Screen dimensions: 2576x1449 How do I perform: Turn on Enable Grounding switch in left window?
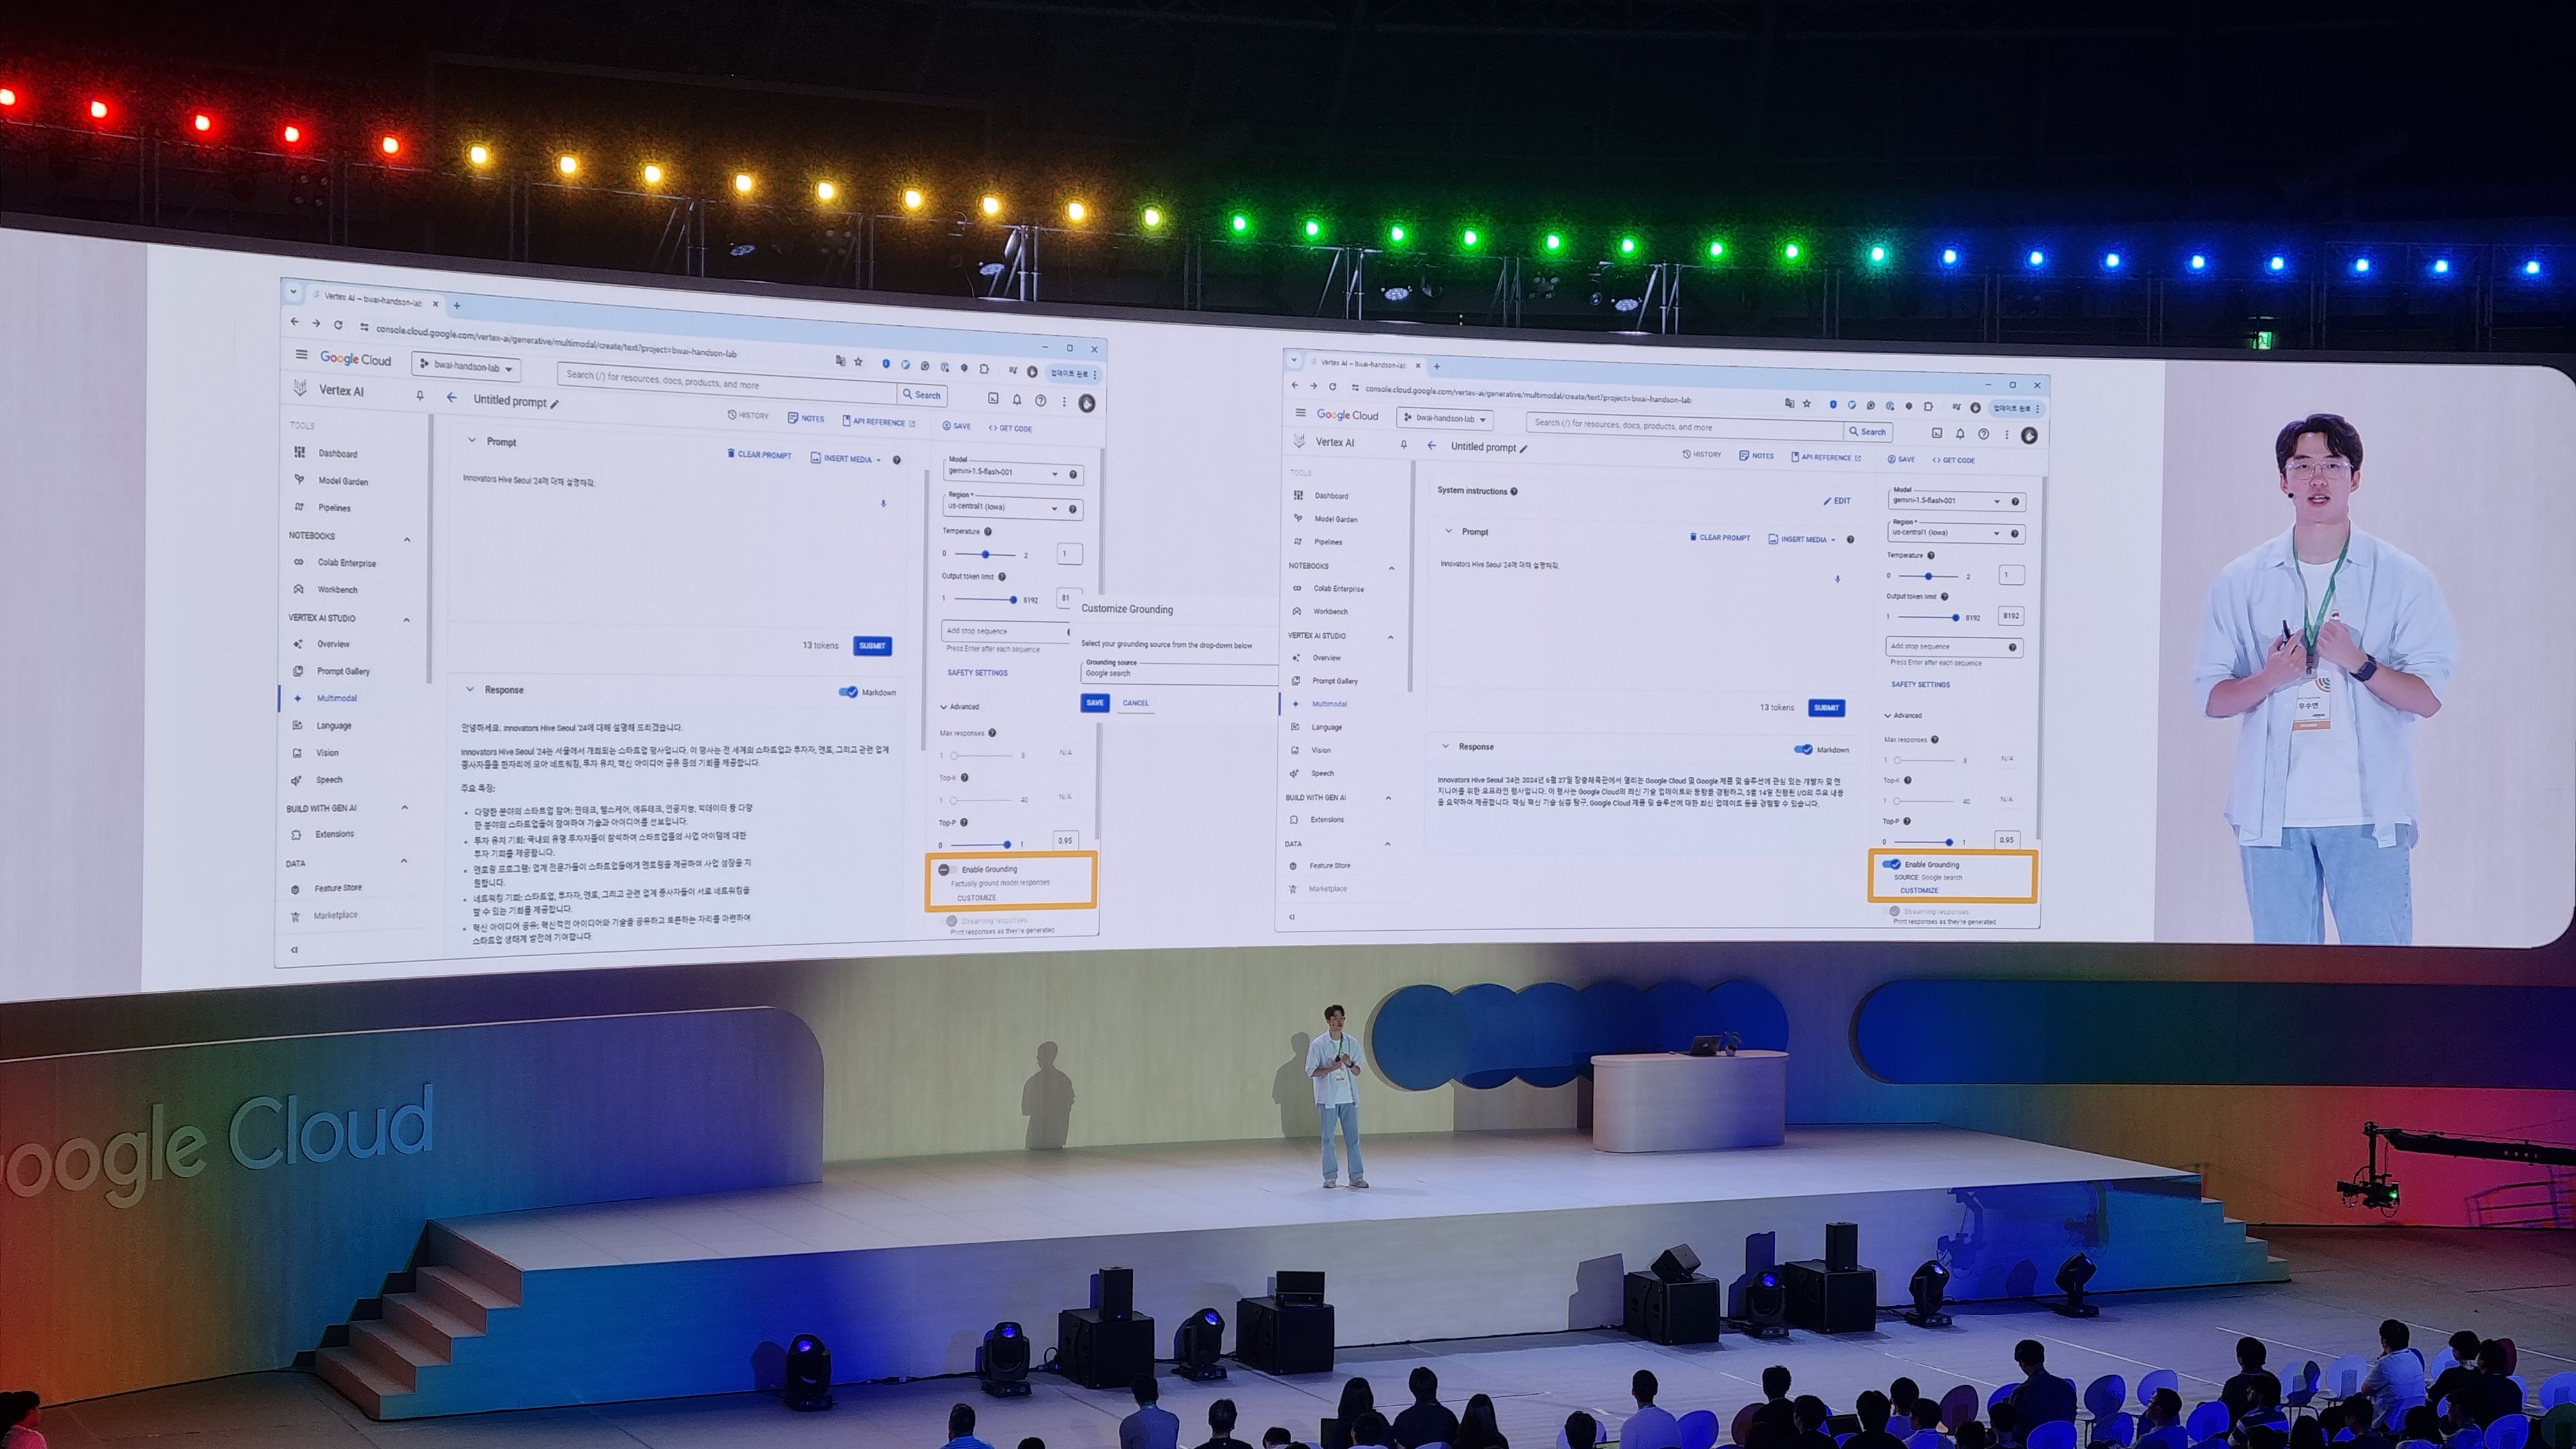946,869
